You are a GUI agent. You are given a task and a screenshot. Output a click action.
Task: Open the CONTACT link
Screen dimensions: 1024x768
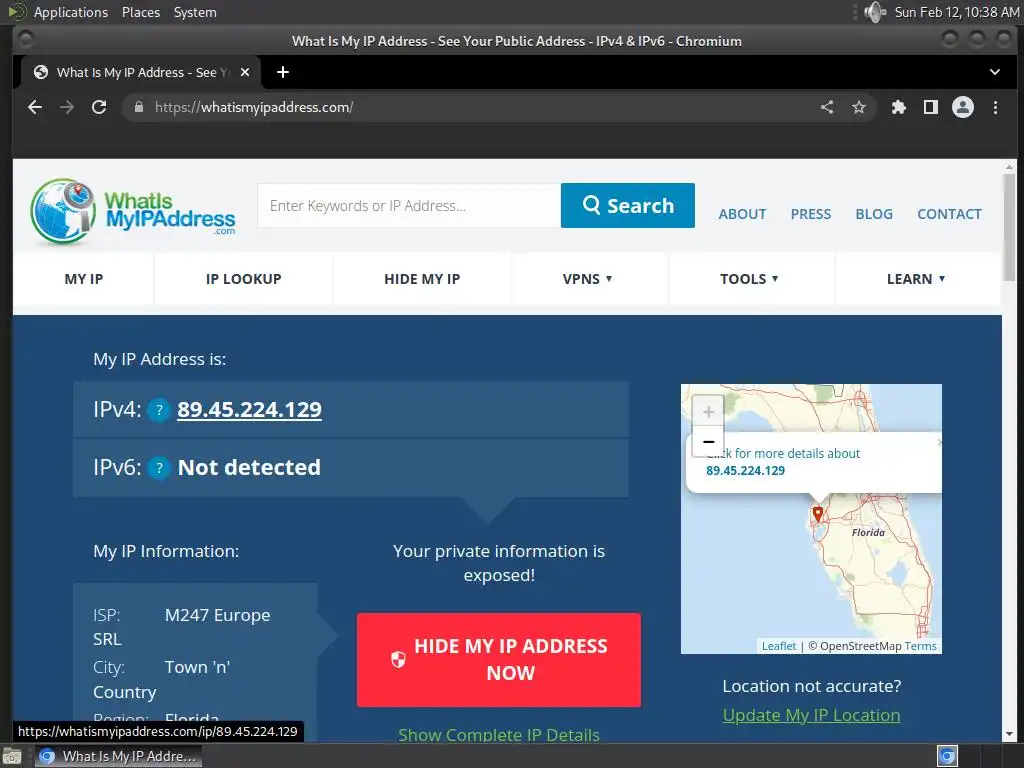click(950, 214)
